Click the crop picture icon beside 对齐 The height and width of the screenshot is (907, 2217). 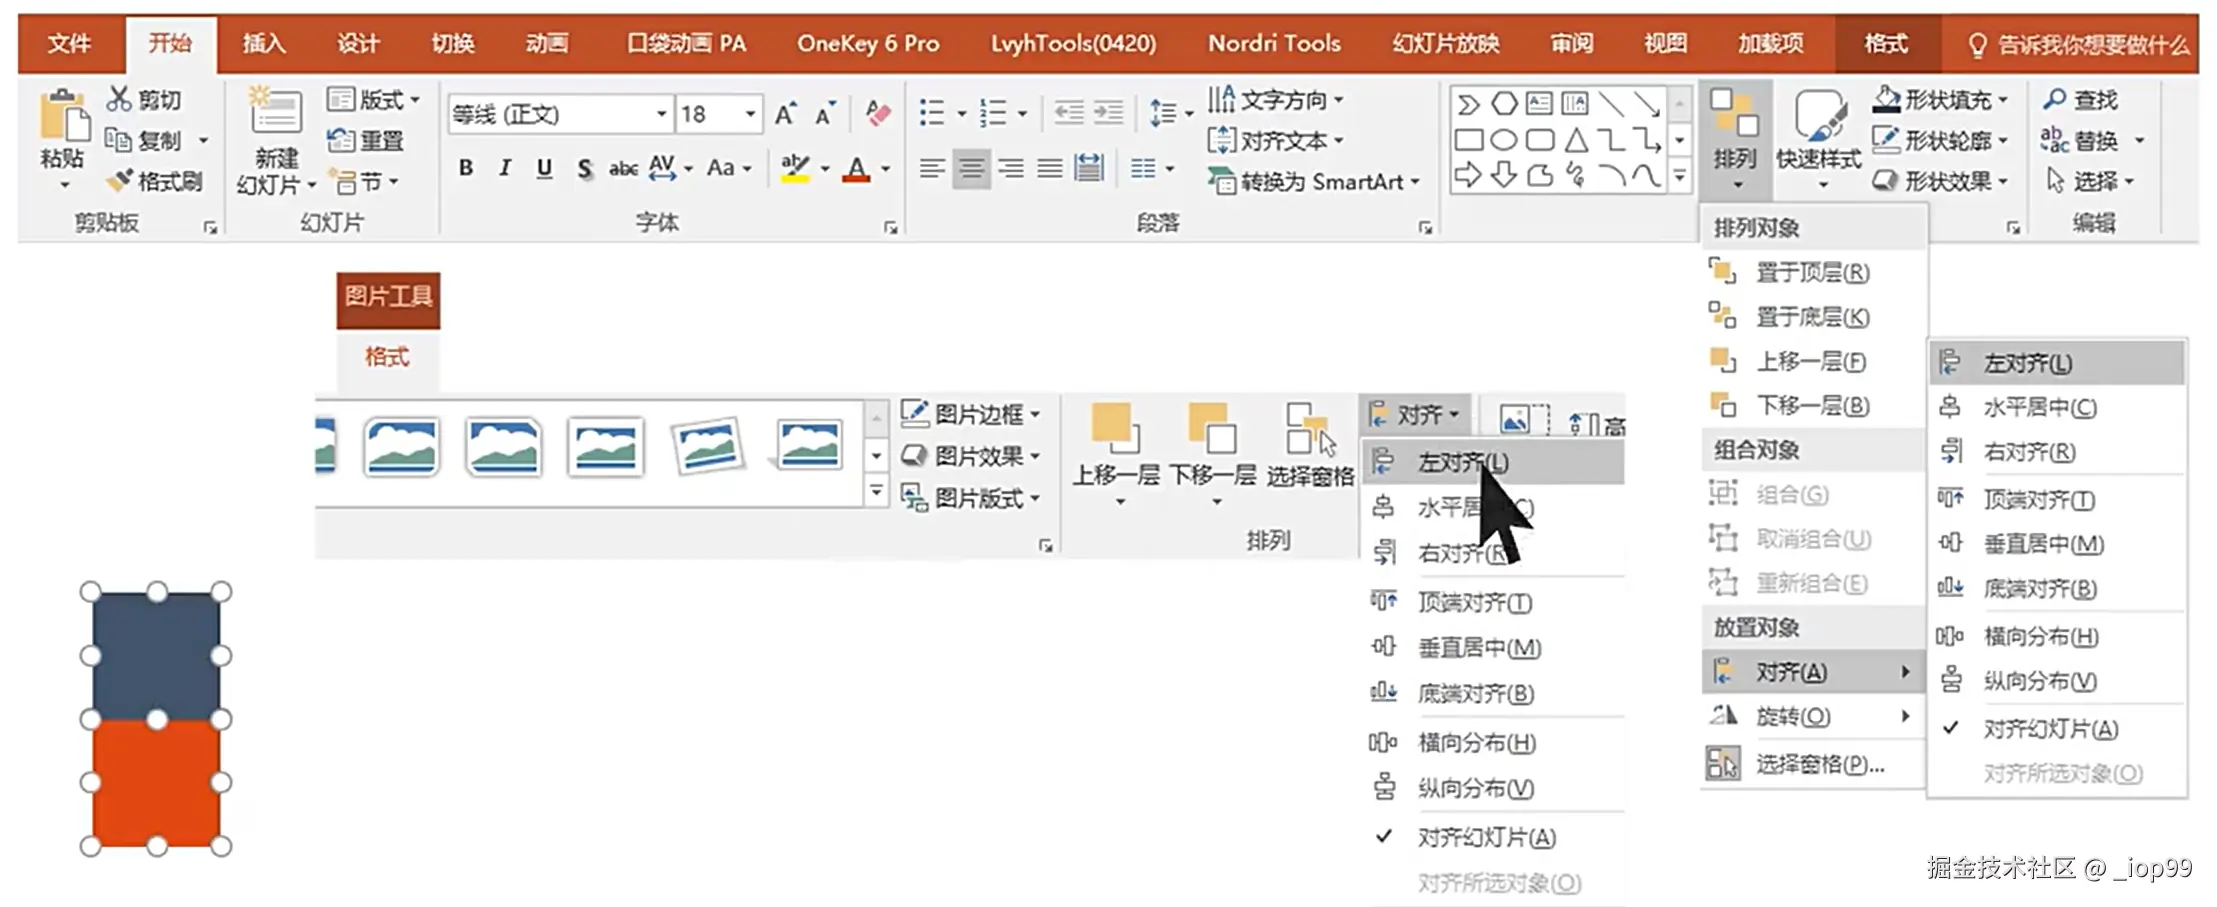1522,418
